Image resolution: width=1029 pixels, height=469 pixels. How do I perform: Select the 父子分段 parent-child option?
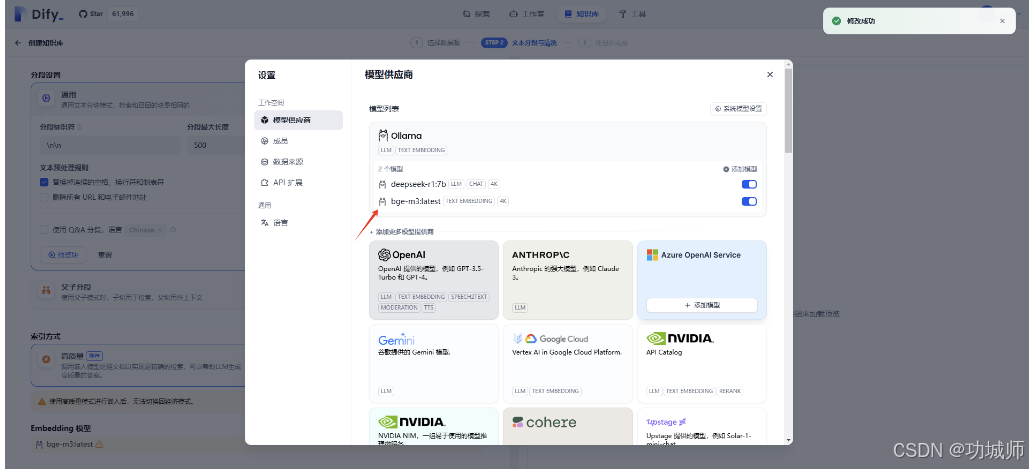pyautogui.click(x=138, y=293)
